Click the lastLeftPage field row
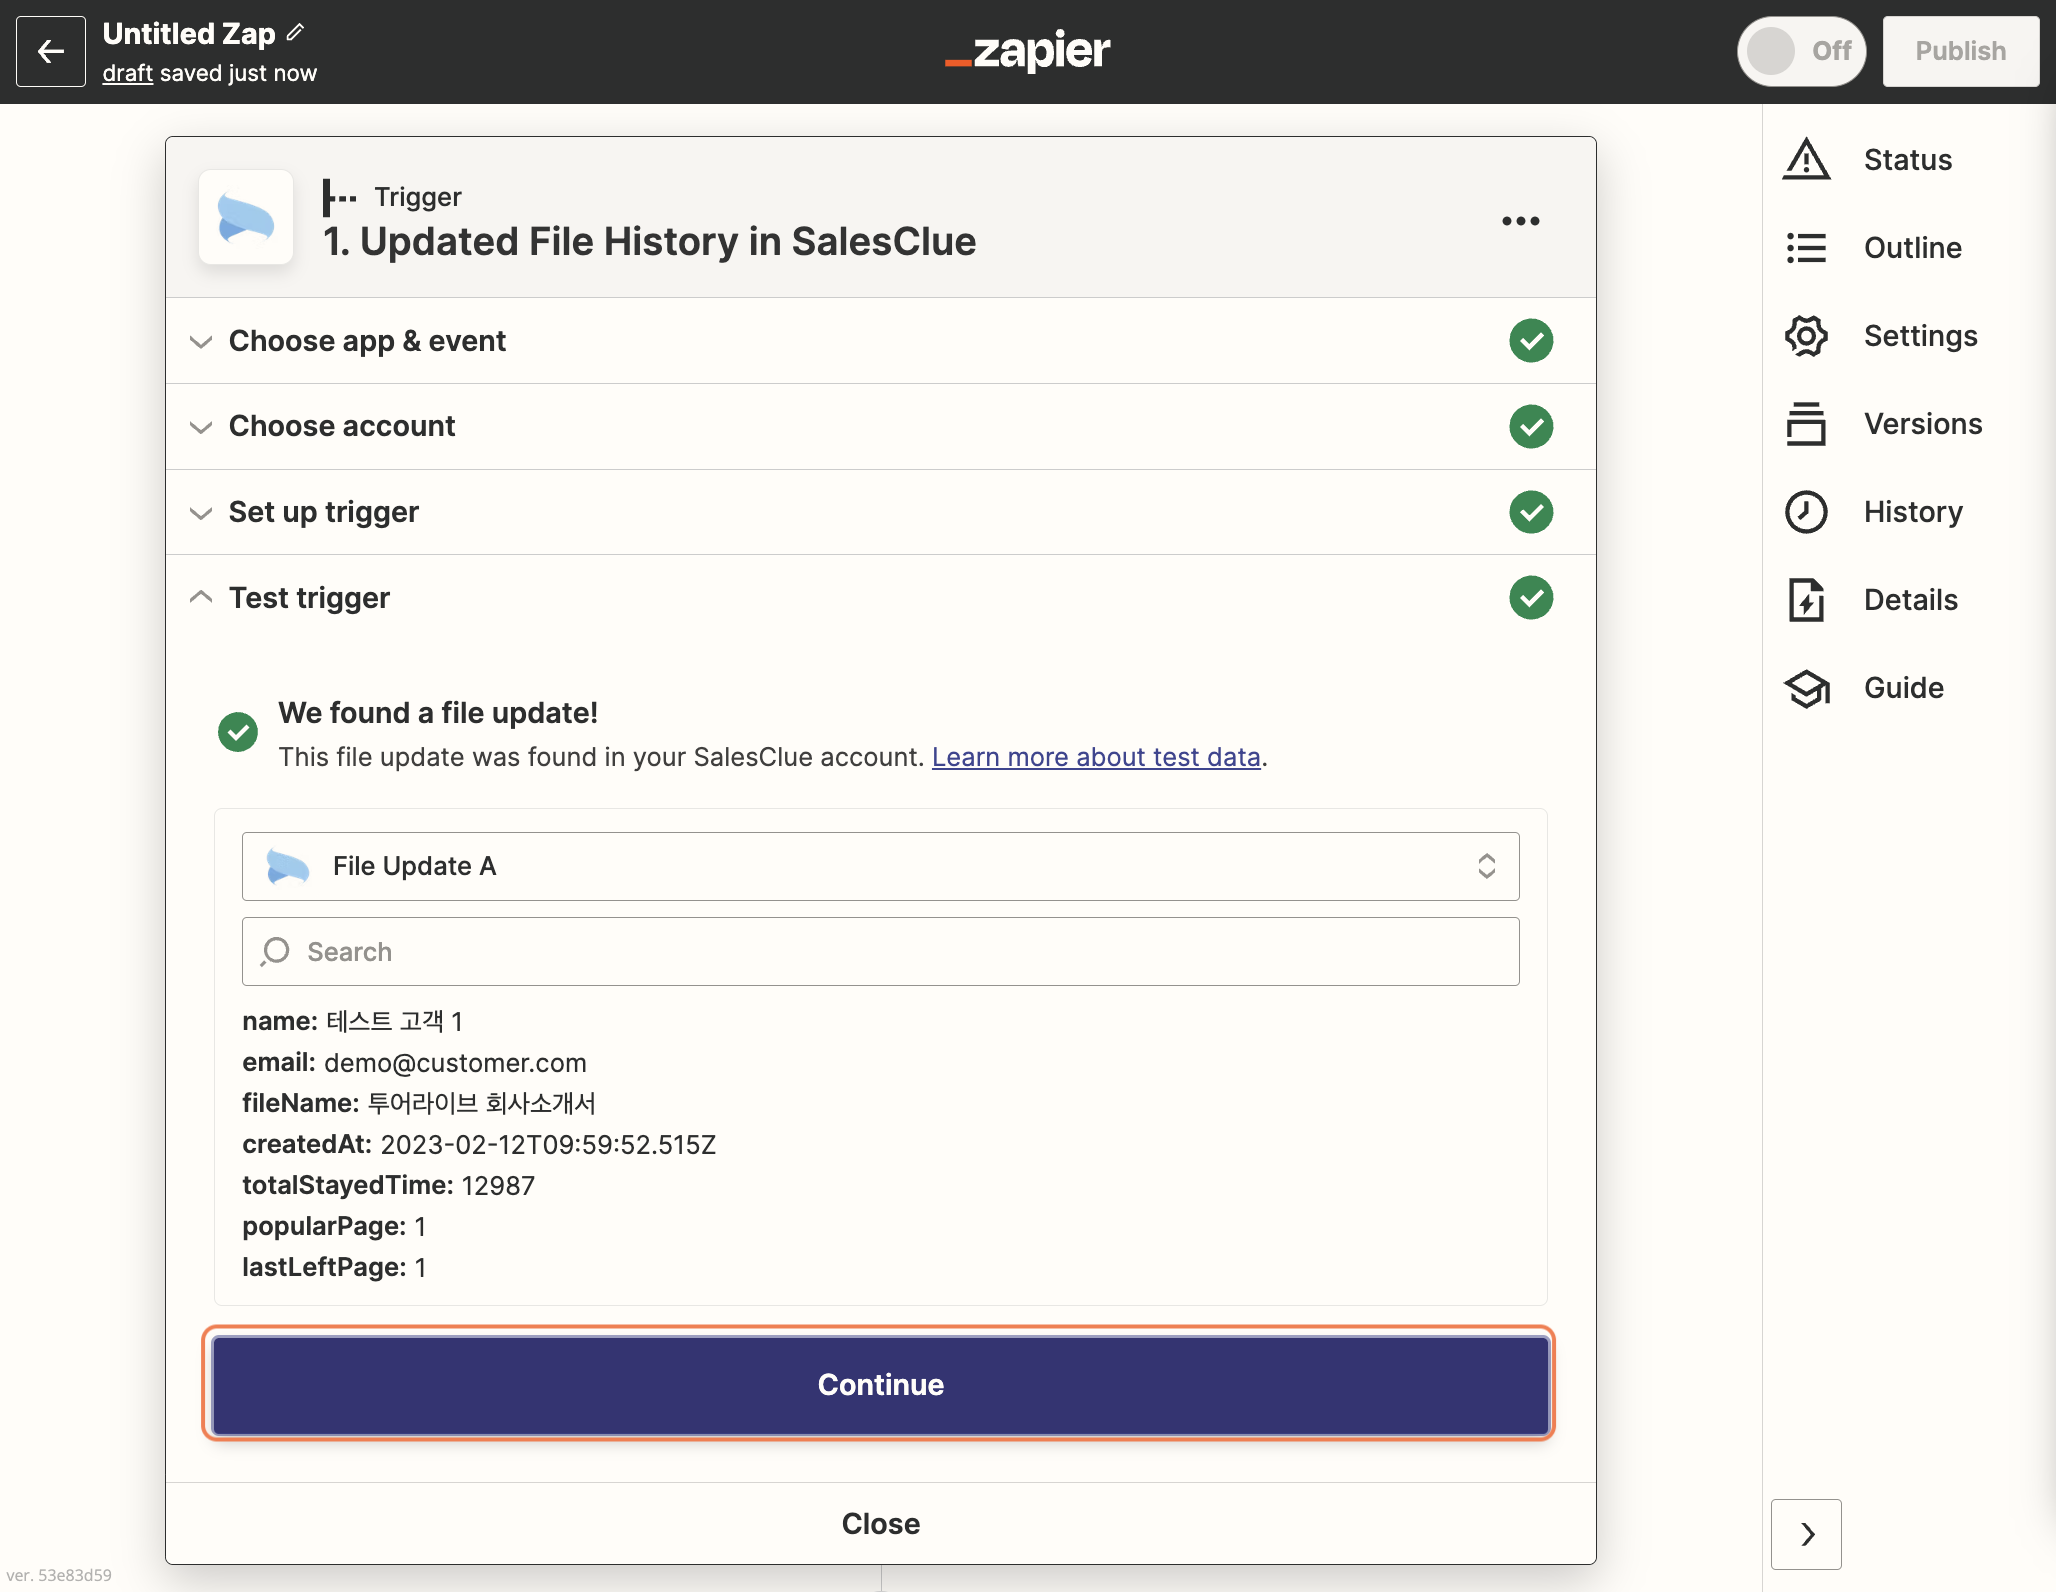Image resolution: width=2056 pixels, height=1592 pixels. (x=334, y=1268)
